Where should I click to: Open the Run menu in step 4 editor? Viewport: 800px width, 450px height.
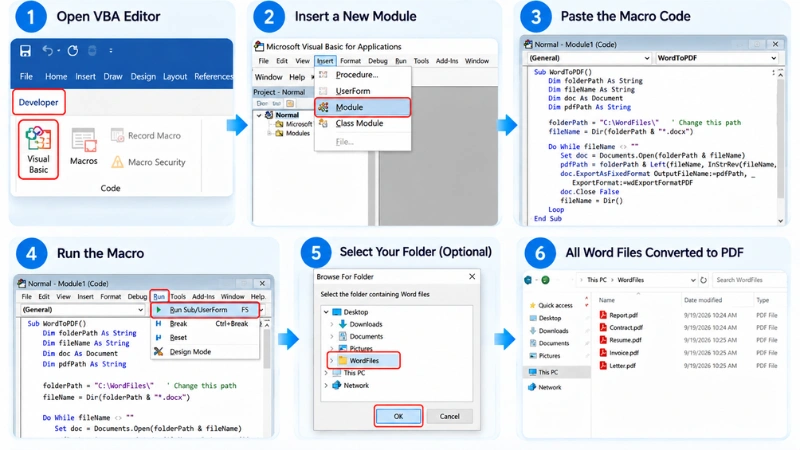(x=159, y=296)
